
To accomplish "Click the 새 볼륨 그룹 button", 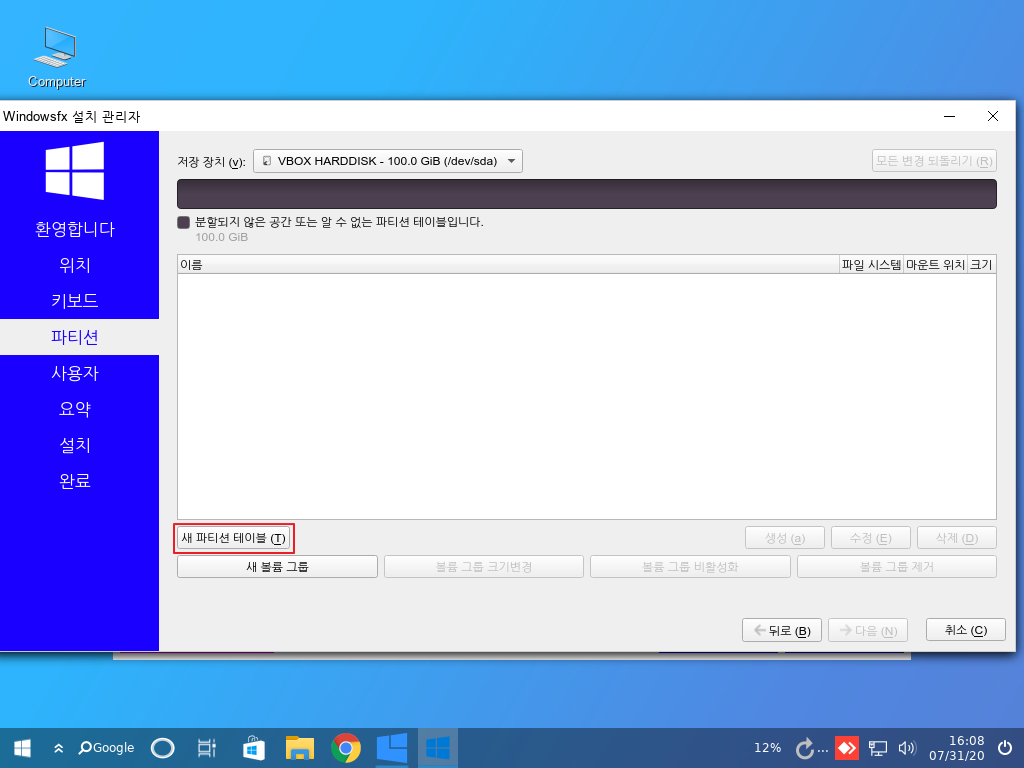I will [277, 567].
